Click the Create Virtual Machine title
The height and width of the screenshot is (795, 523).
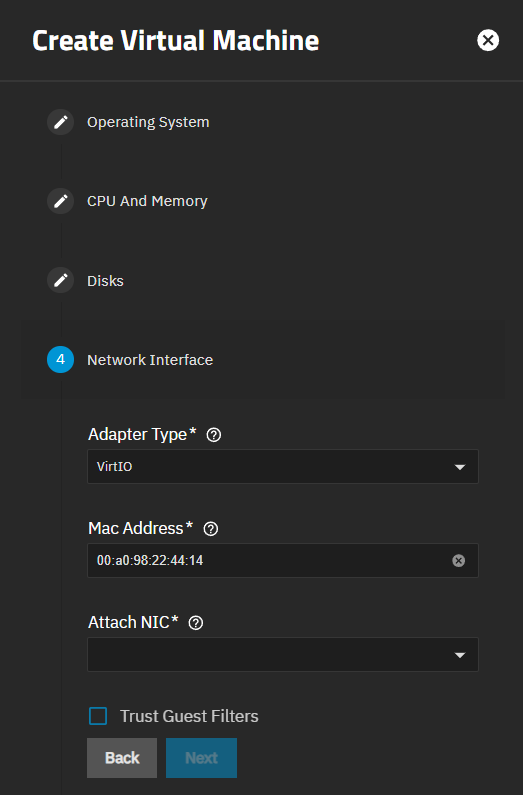(175, 40)
